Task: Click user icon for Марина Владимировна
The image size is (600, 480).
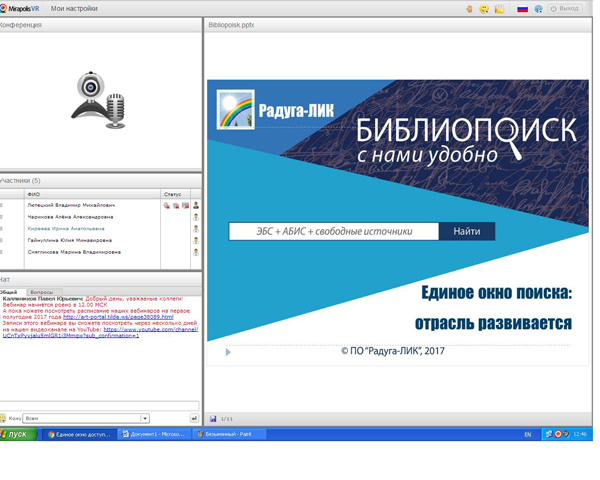Action: [x=196, y=252]
